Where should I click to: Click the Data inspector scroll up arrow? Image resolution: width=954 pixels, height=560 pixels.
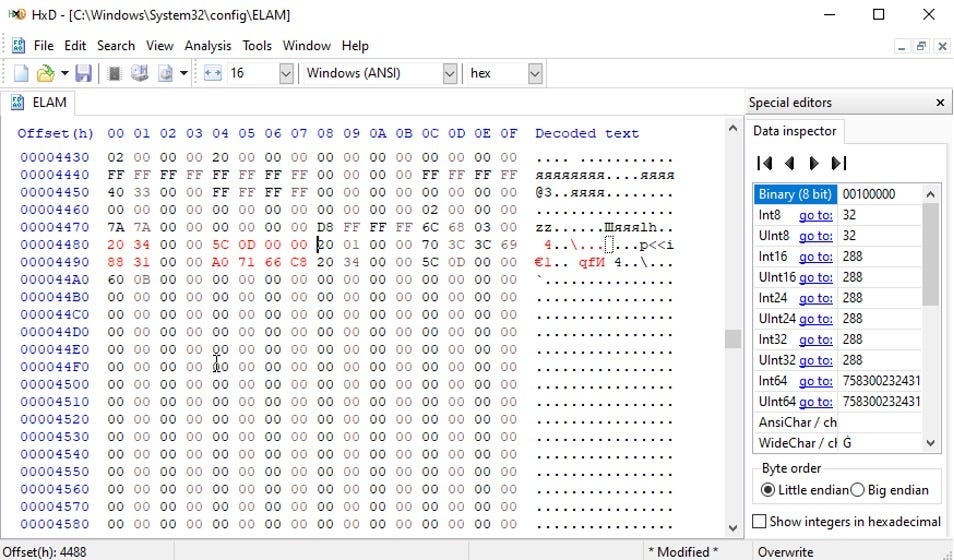[x=930, y=194]
